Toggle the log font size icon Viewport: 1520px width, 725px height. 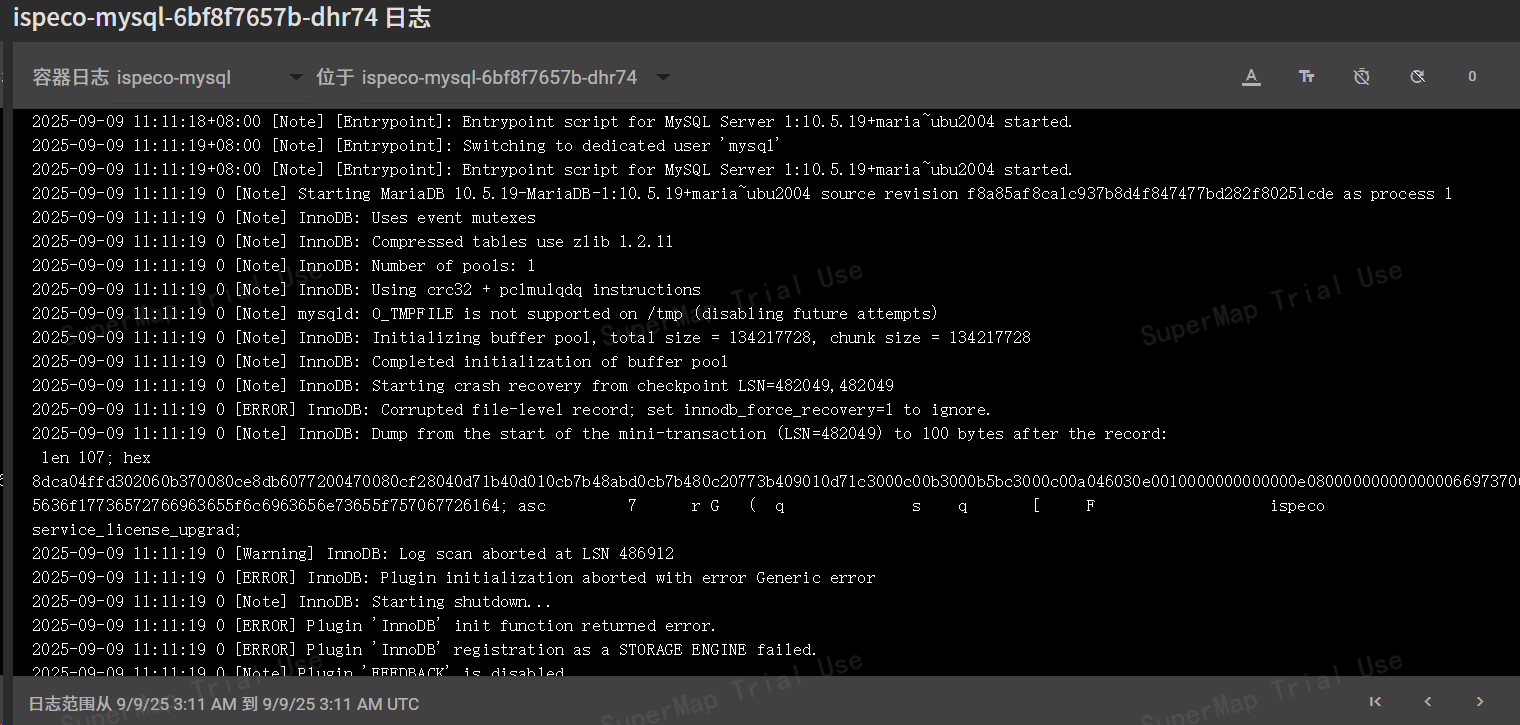pyautogui.click(x=1306, y=77)
